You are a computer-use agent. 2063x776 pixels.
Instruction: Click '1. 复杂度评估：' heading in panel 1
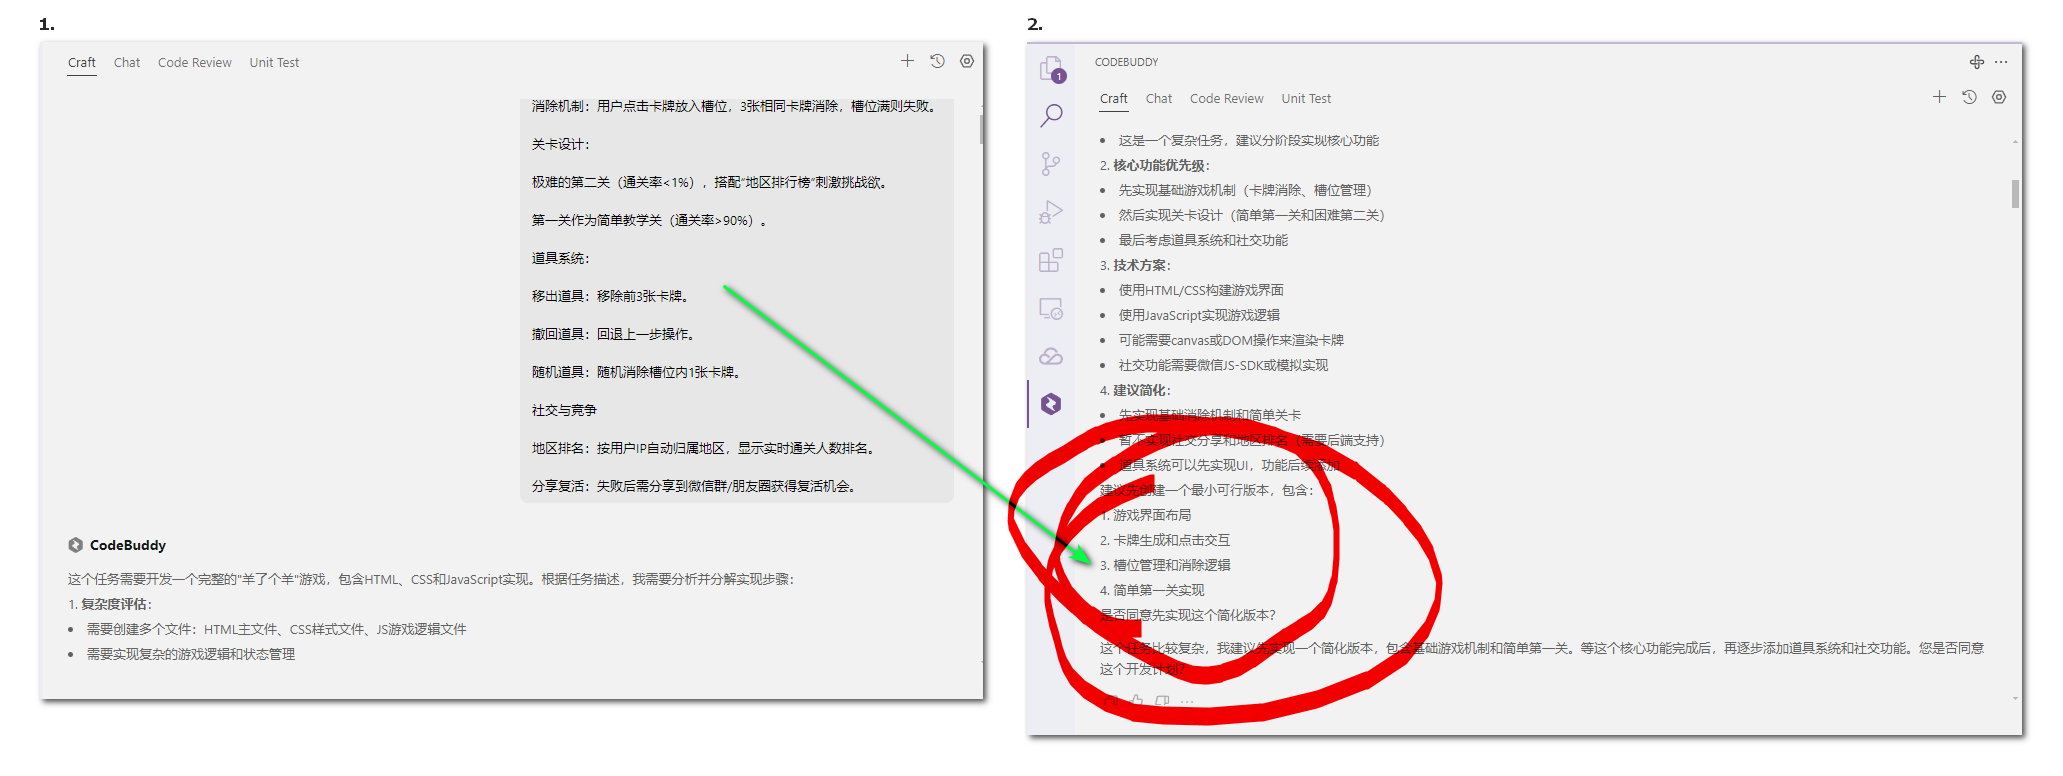click(110, 604)
